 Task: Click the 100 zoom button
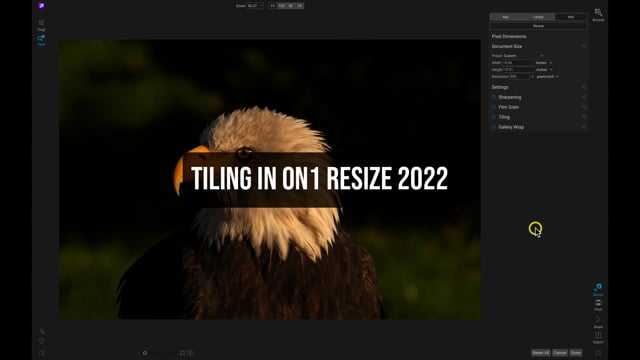tap(282, 6)
